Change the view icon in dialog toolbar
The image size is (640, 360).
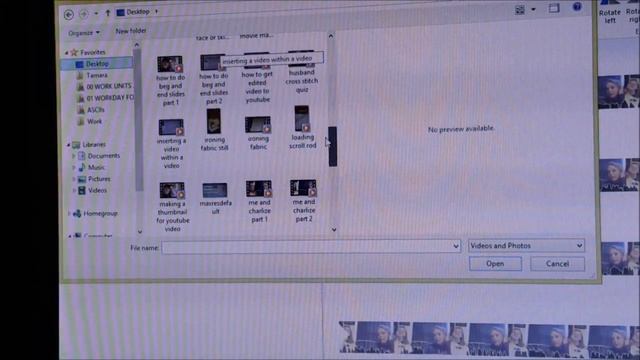coord(520,10)
